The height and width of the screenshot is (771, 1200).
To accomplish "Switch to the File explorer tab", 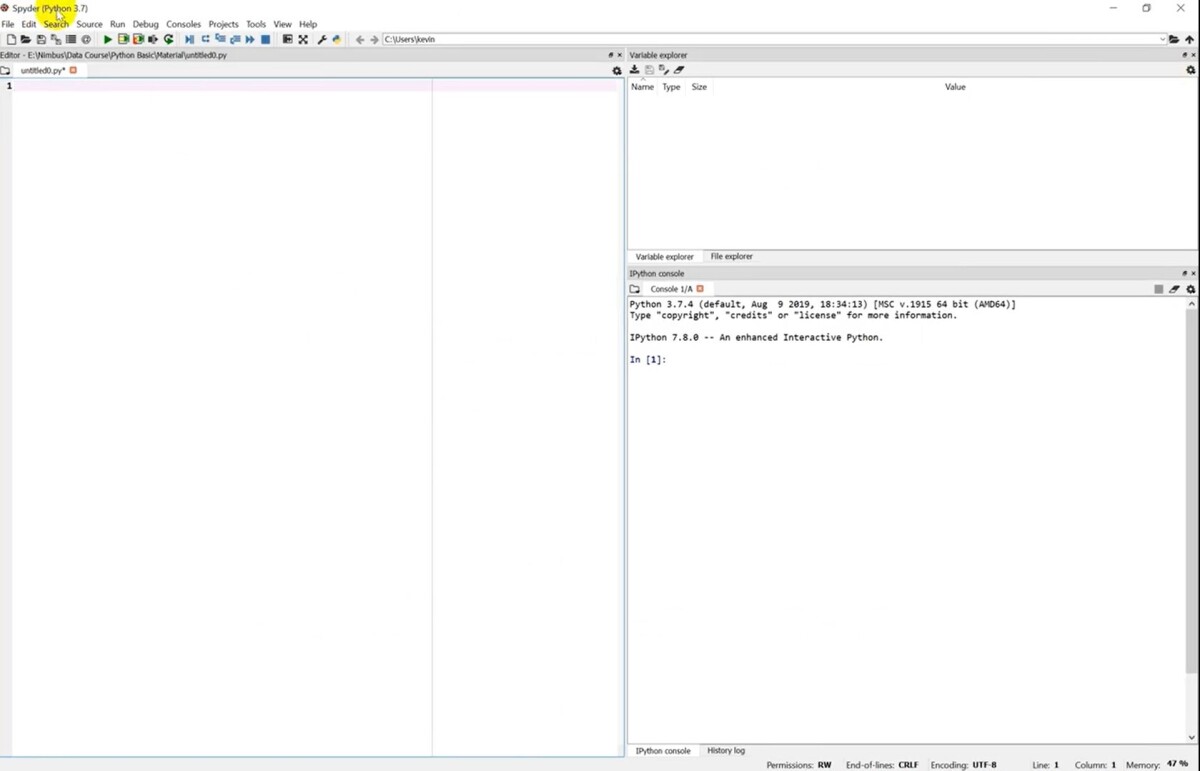I will (731, 257).
